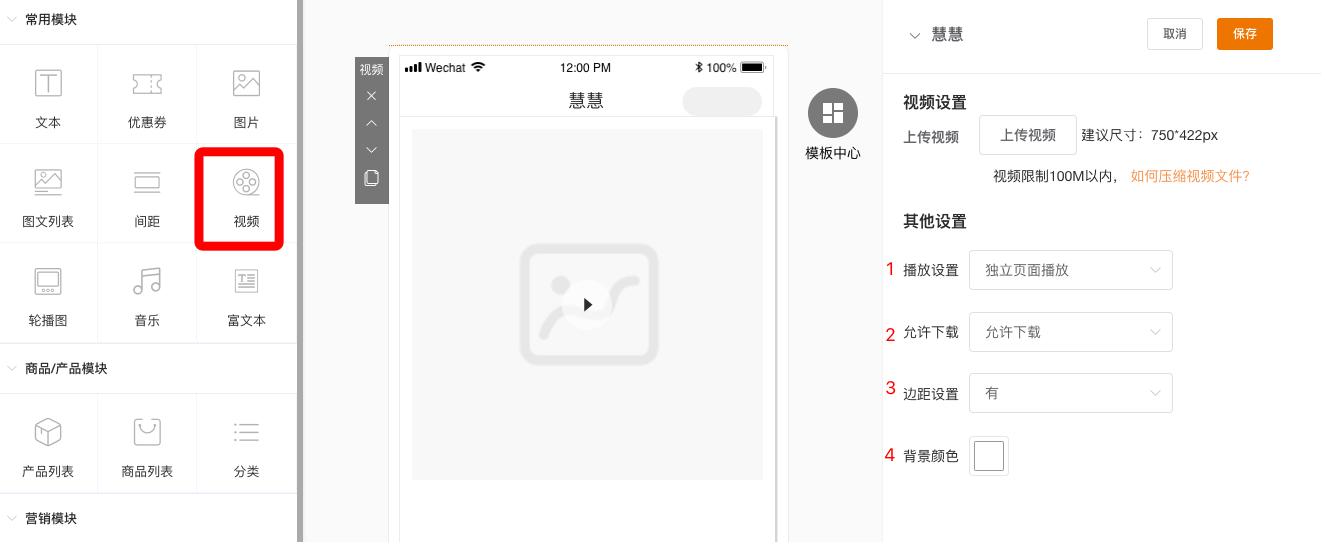Open the 模板中心 template center
The height and width of the screenshot is (542, 1321).
(x=832, y=114)
